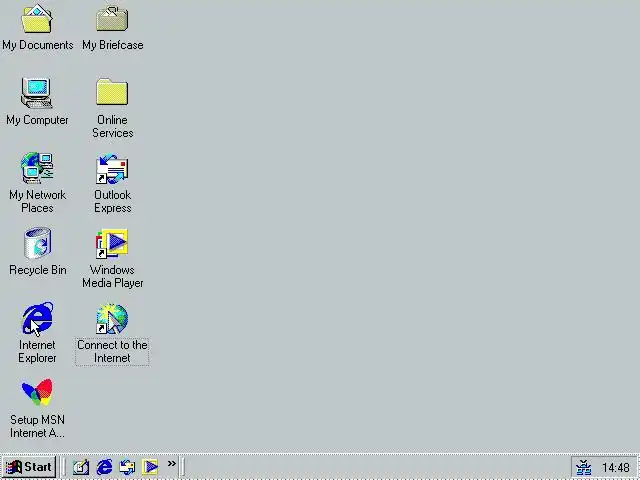
Task: Click the "Recycle Bin" label text
Action: tap(38, 270)
